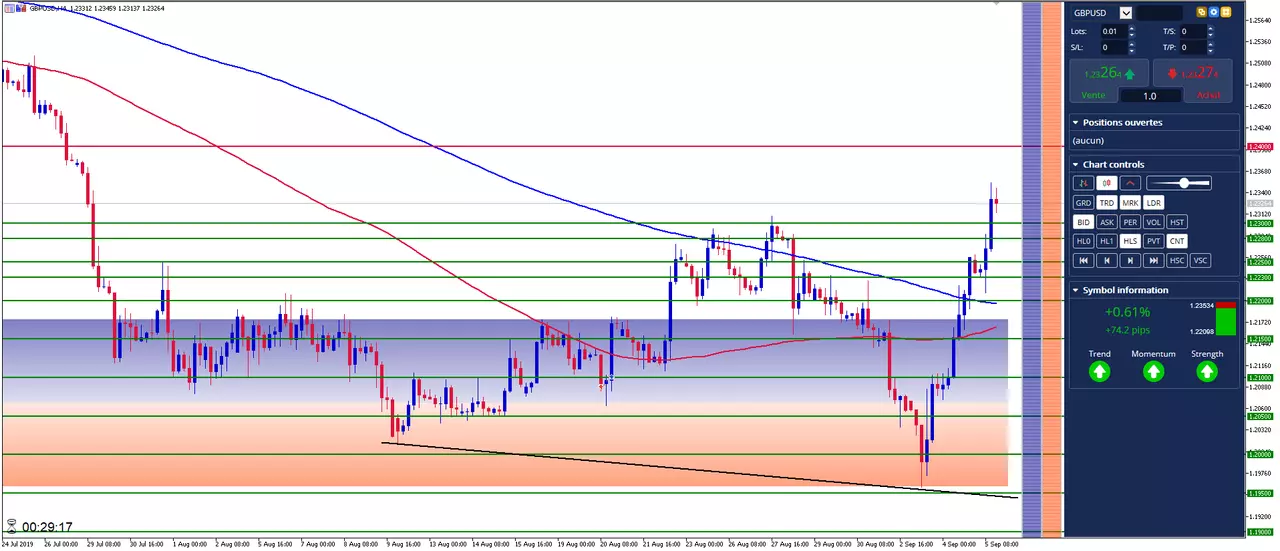
Task: Step chart back one bar
Action: [x=1107, y=260]
